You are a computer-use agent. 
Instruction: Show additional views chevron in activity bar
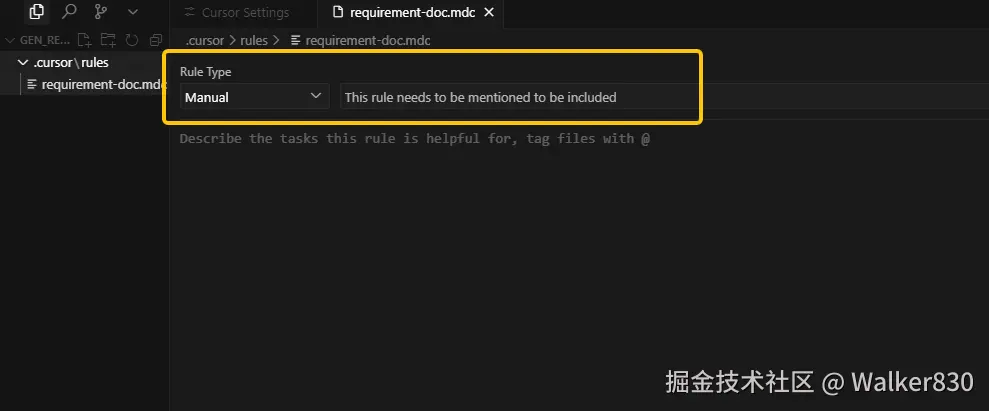click(x=133, y=13)
